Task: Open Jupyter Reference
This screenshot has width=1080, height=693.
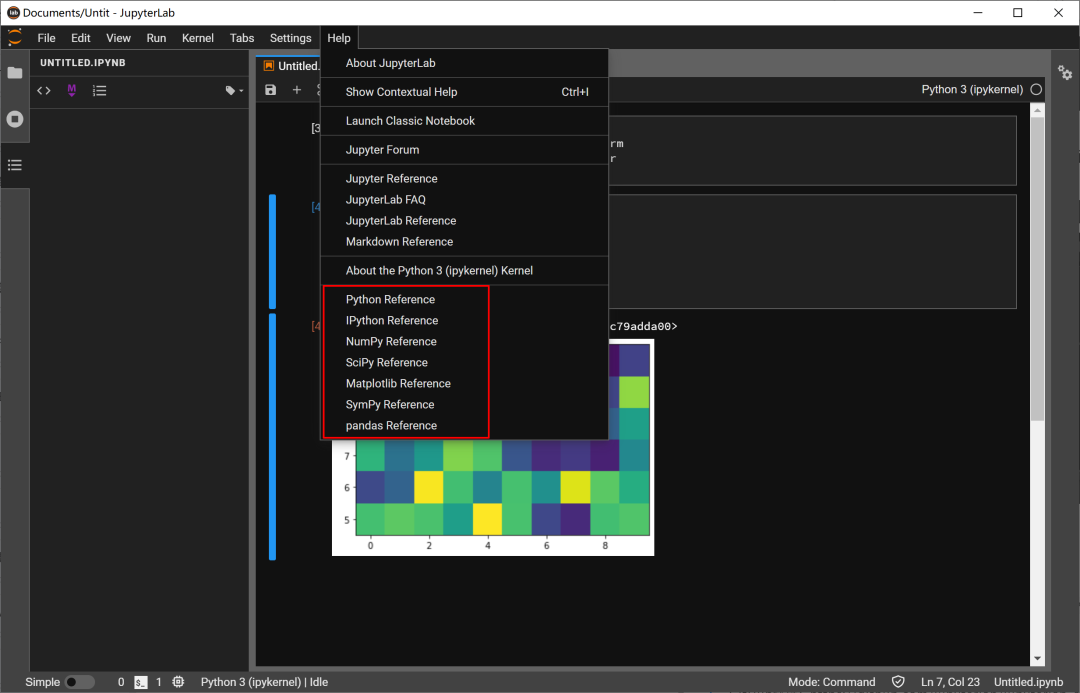Action: (x=464, y=178)
